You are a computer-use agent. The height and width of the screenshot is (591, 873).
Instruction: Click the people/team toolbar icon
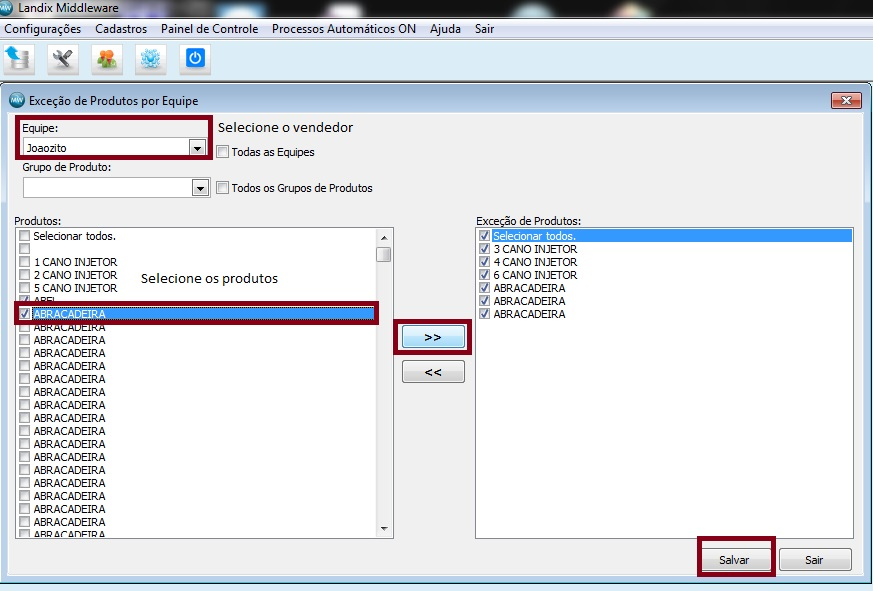click(x=106, y=59)
